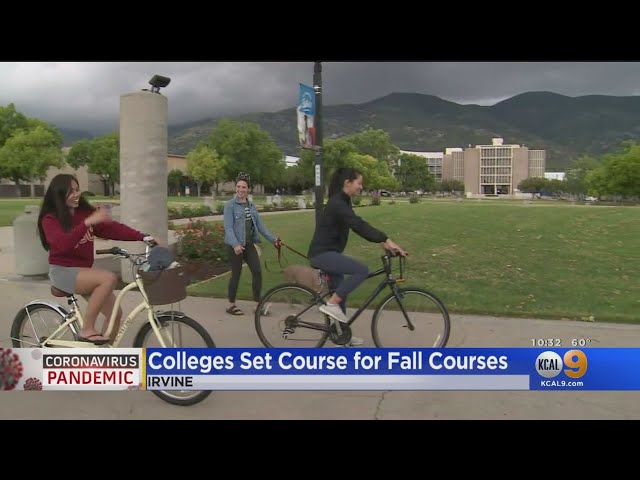
Task: Click the woman in the denim jacket
Action: (x=245, y=244)
